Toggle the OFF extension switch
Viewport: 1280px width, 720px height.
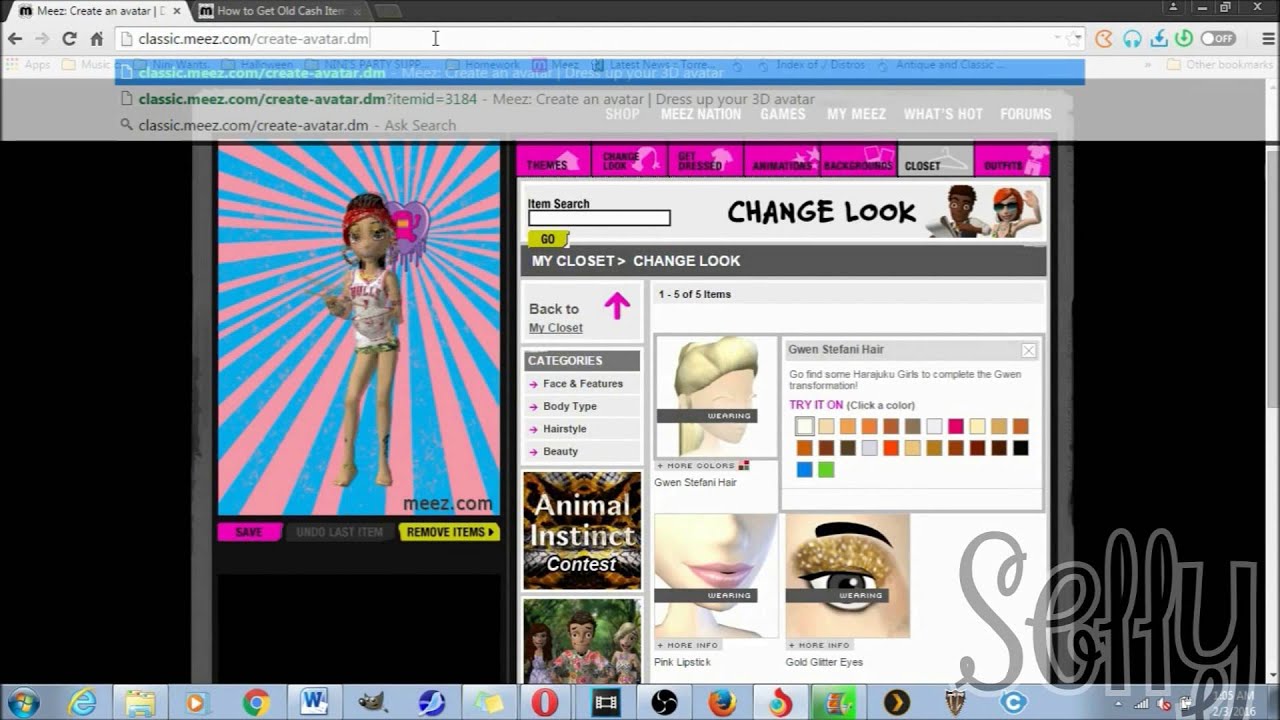[x=1218, y=39]
